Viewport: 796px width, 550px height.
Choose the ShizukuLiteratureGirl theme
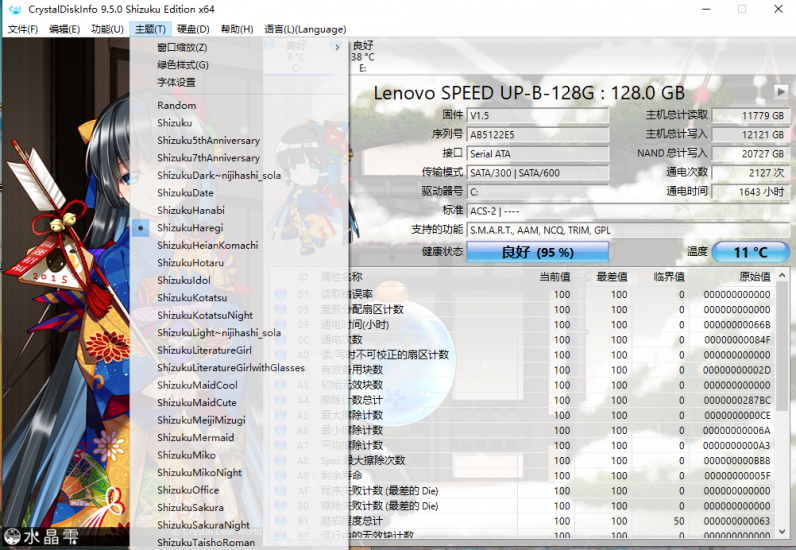coord(239,350)
